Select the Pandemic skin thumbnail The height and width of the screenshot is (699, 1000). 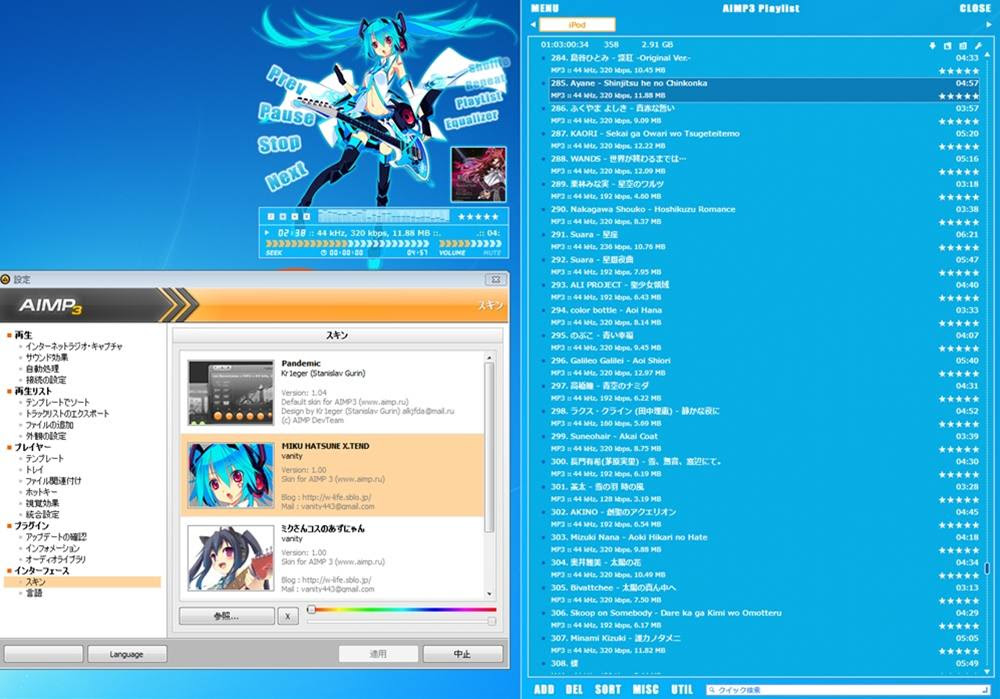coord(231,392)
